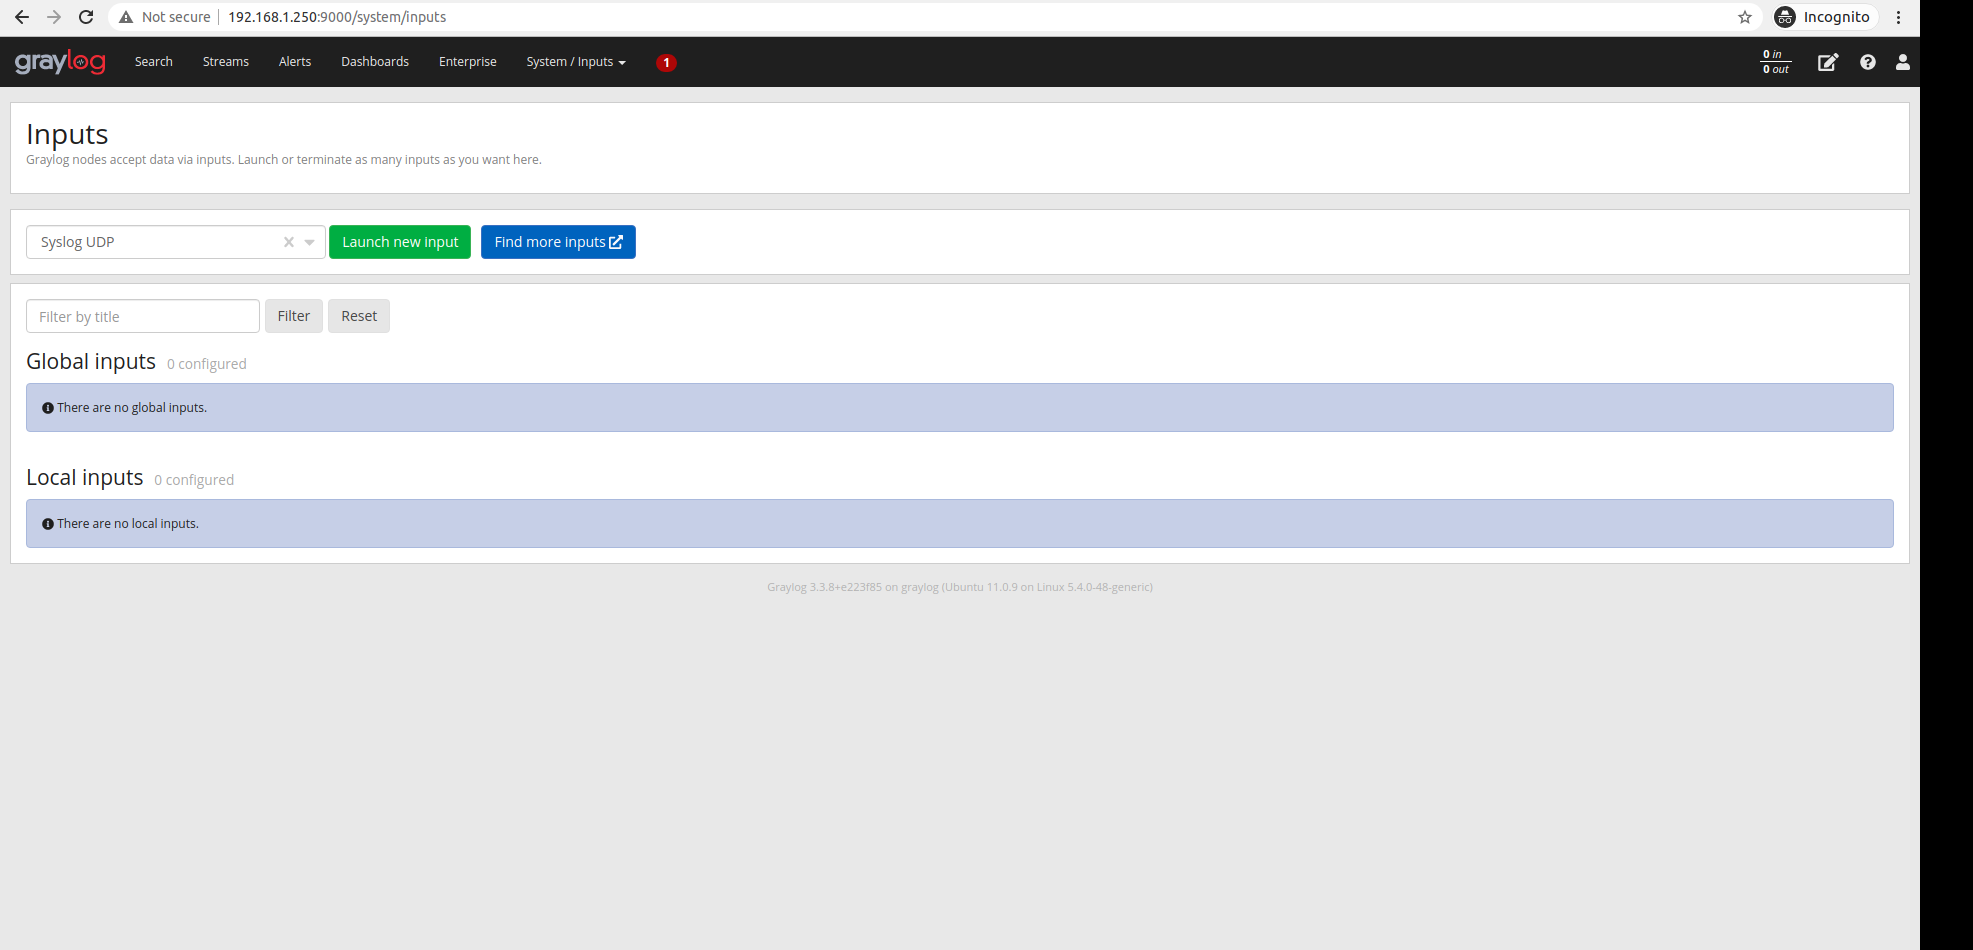Open the notifications badge showing 1
This screenshot has height=950, width=1973.
(x=666, y=63)
